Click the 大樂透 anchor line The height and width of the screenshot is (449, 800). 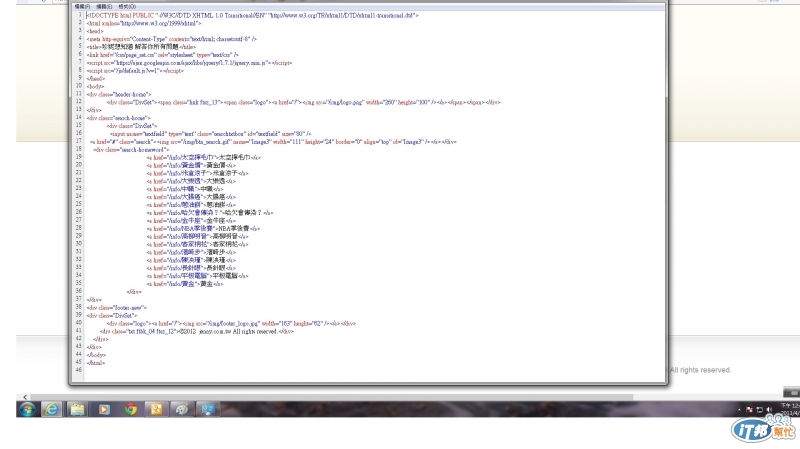click(x=191, y=181)
